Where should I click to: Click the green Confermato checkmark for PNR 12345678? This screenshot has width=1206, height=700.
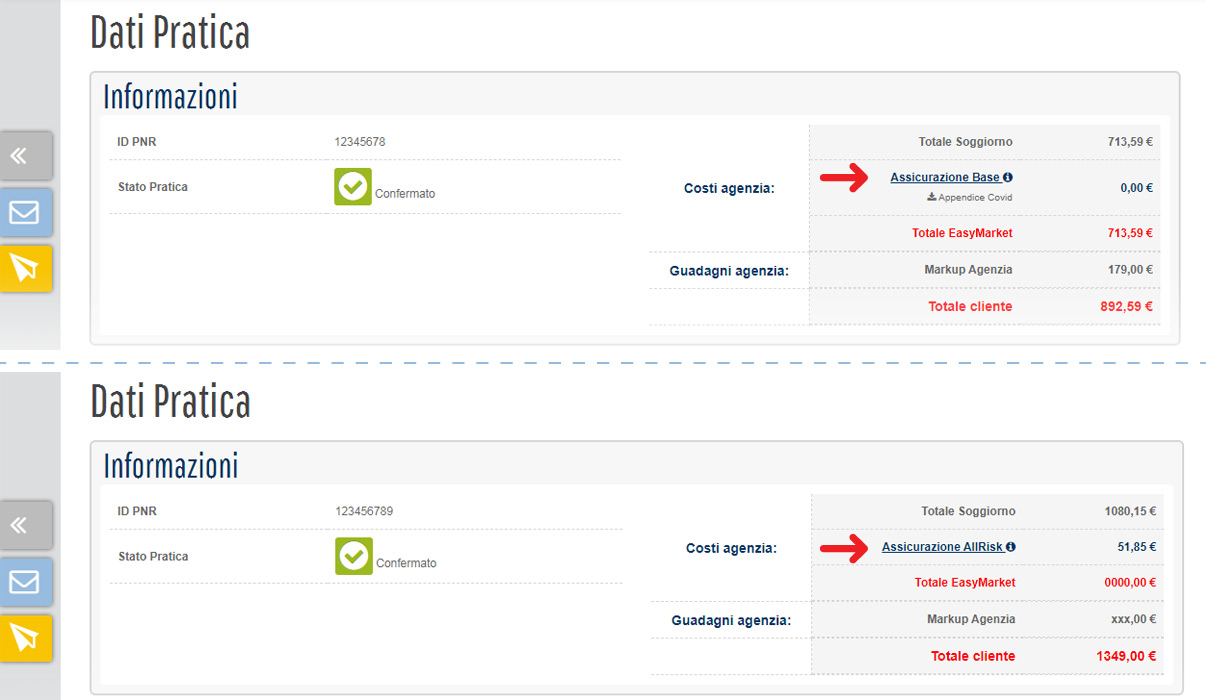point(353,187)
